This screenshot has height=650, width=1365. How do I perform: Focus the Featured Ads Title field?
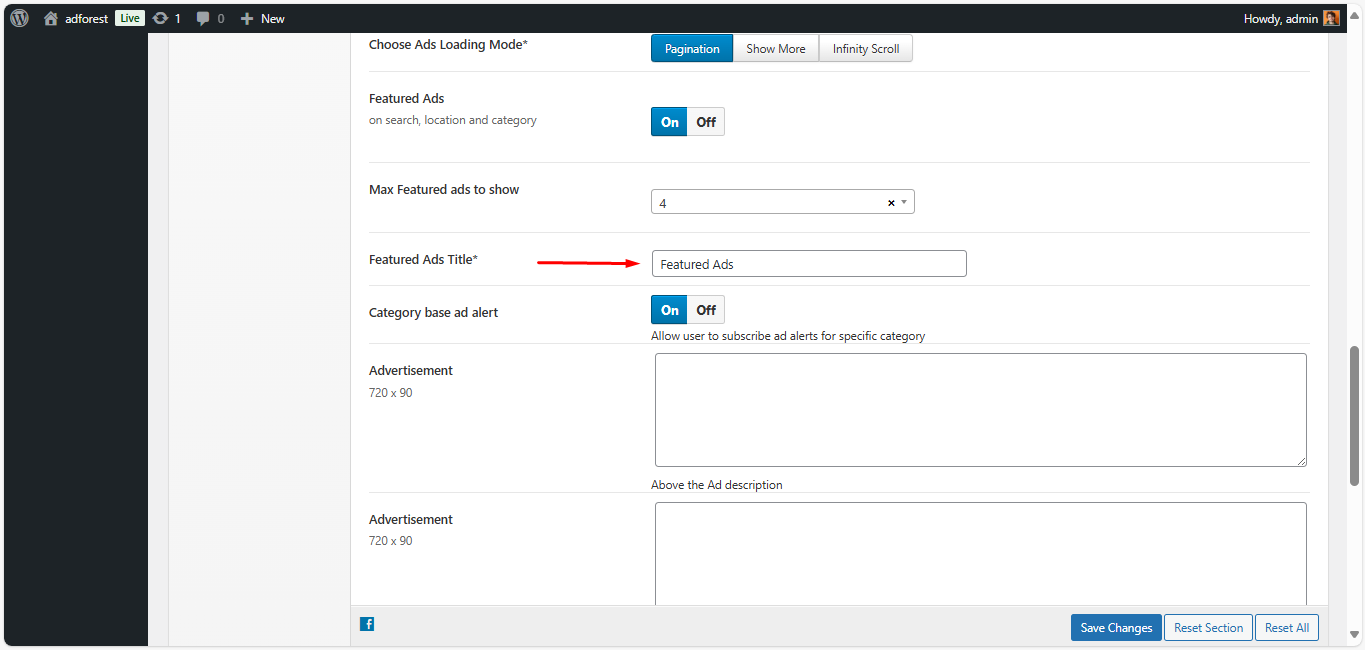tap(808, 264)
